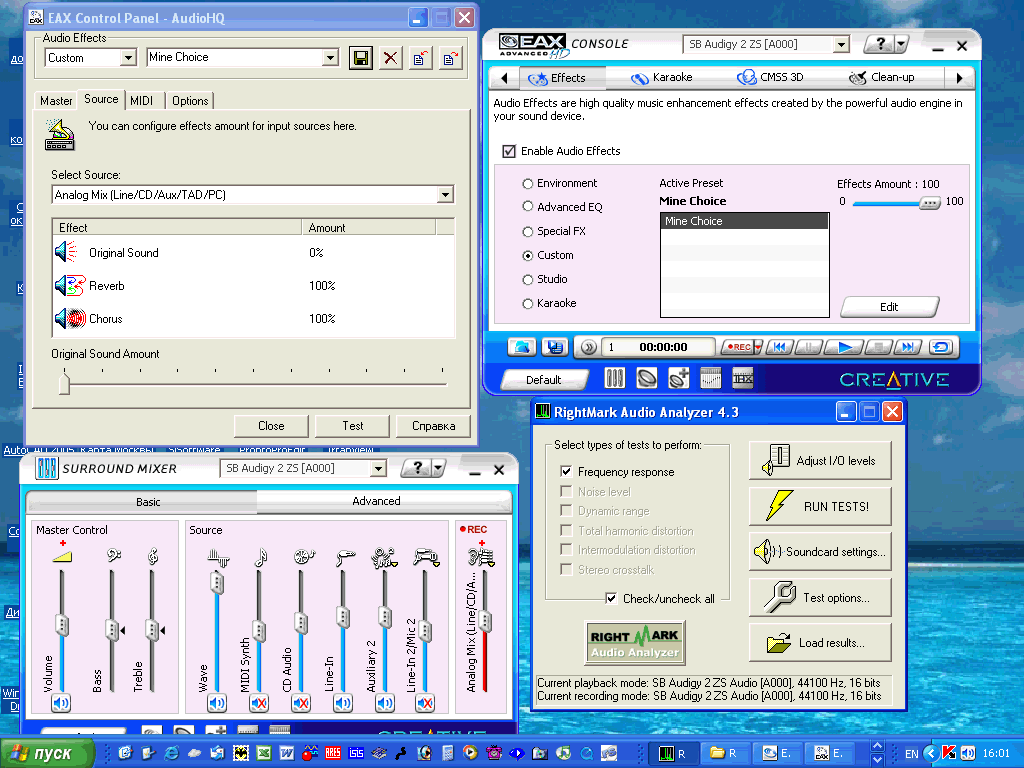The width and height of the screenshot is (1024, 768).
Task: Open REC dropdown arrow in EAX Console player
Action: click(x=758, y=347)
